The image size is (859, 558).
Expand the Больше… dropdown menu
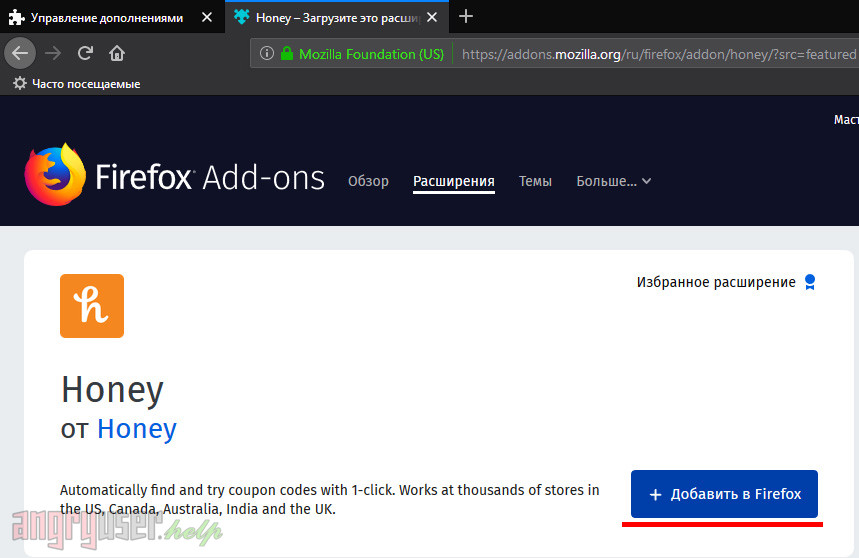coord(613,181)
